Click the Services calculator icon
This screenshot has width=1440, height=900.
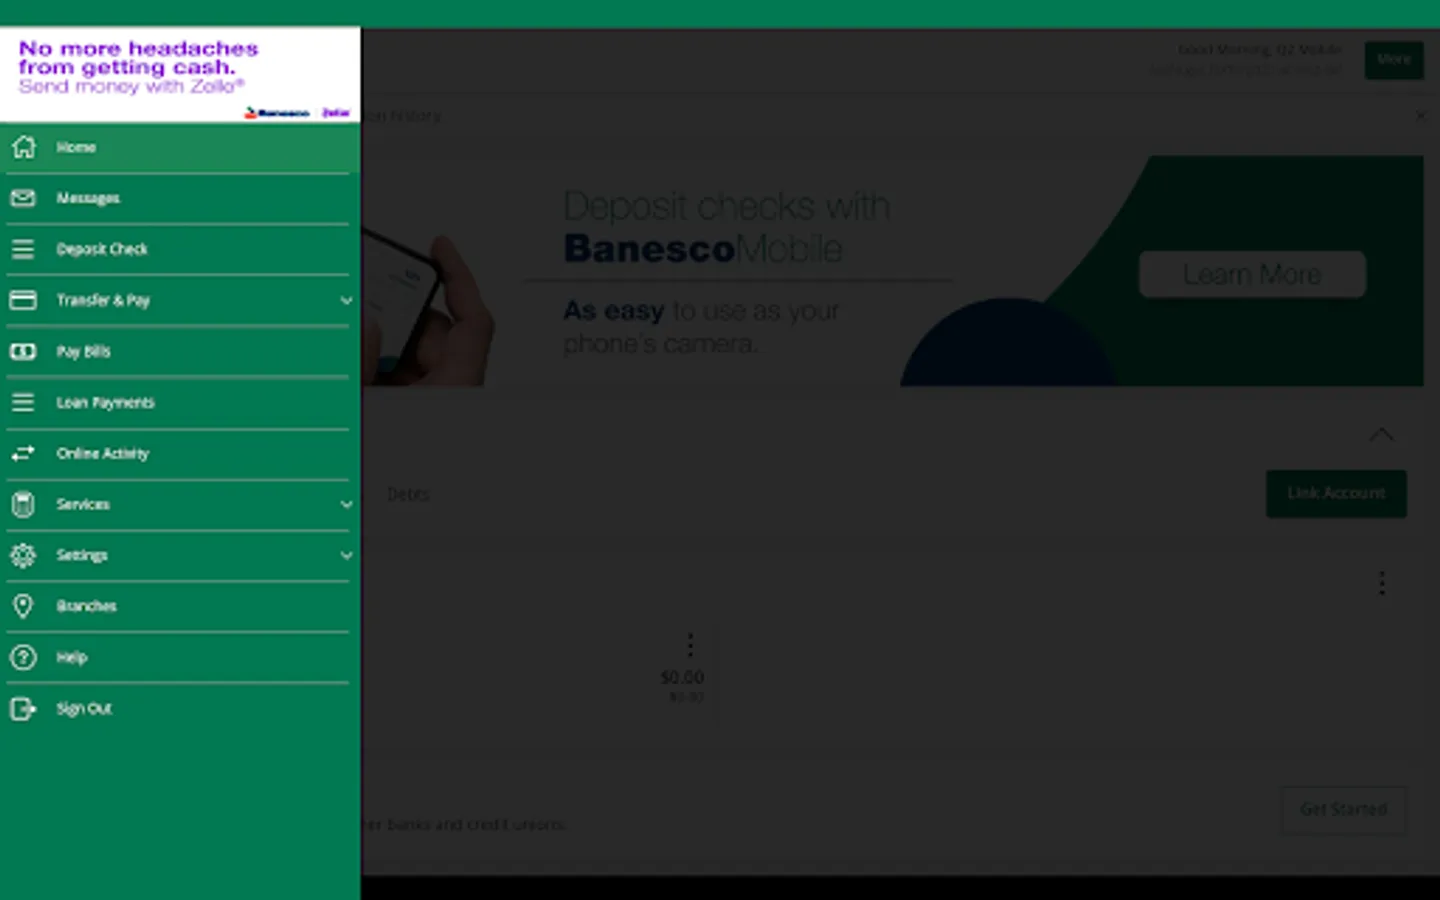coord(23,504)
